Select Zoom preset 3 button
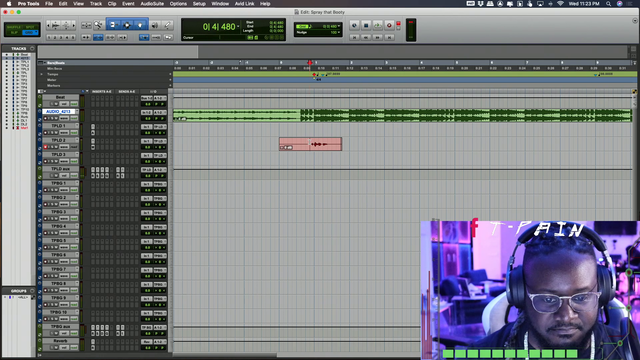This screenshot has height=360, width=640. 61,37
